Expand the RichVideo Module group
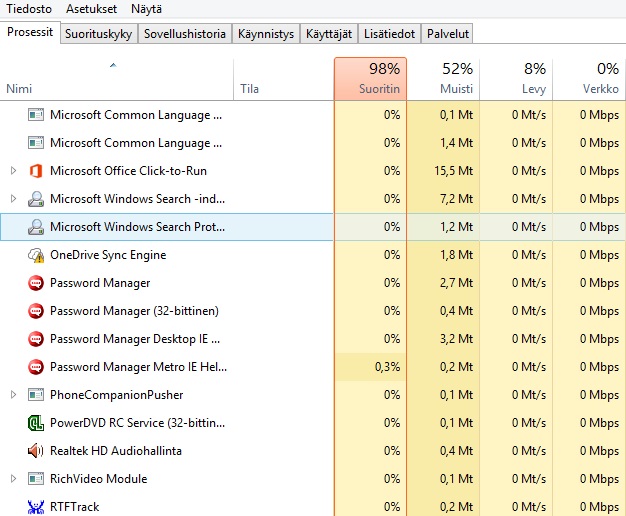The width and height of the screenshot is (626, 516). tap(13, 478)
